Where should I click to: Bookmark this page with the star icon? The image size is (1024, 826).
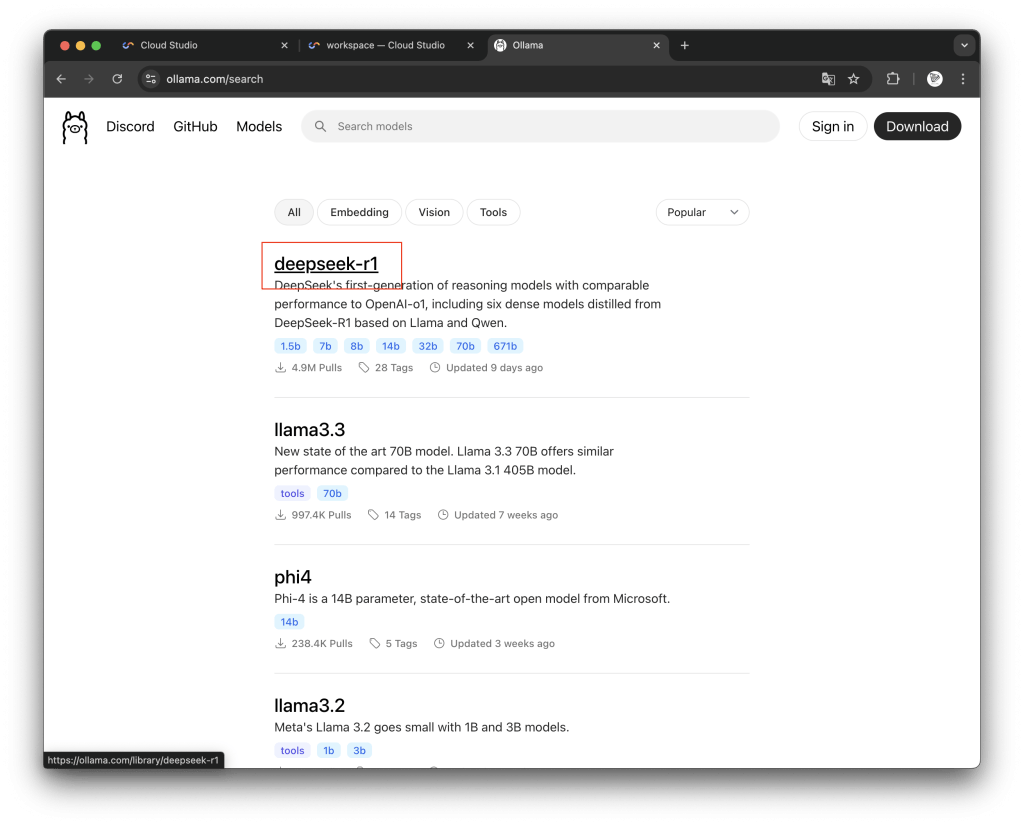(854, 79)
